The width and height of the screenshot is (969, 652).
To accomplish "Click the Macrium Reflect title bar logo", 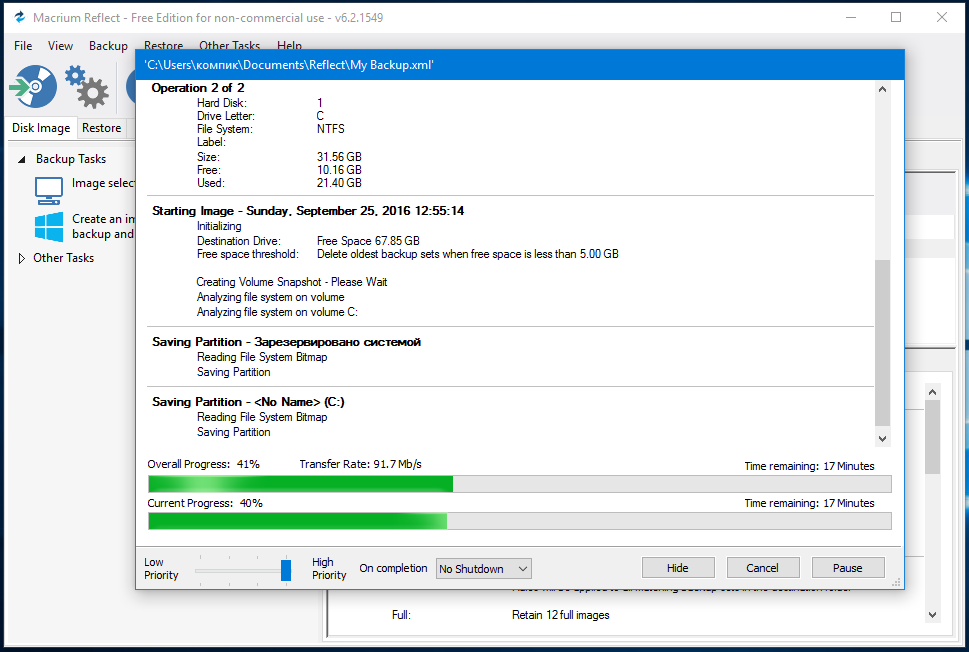I will point(20,17).
